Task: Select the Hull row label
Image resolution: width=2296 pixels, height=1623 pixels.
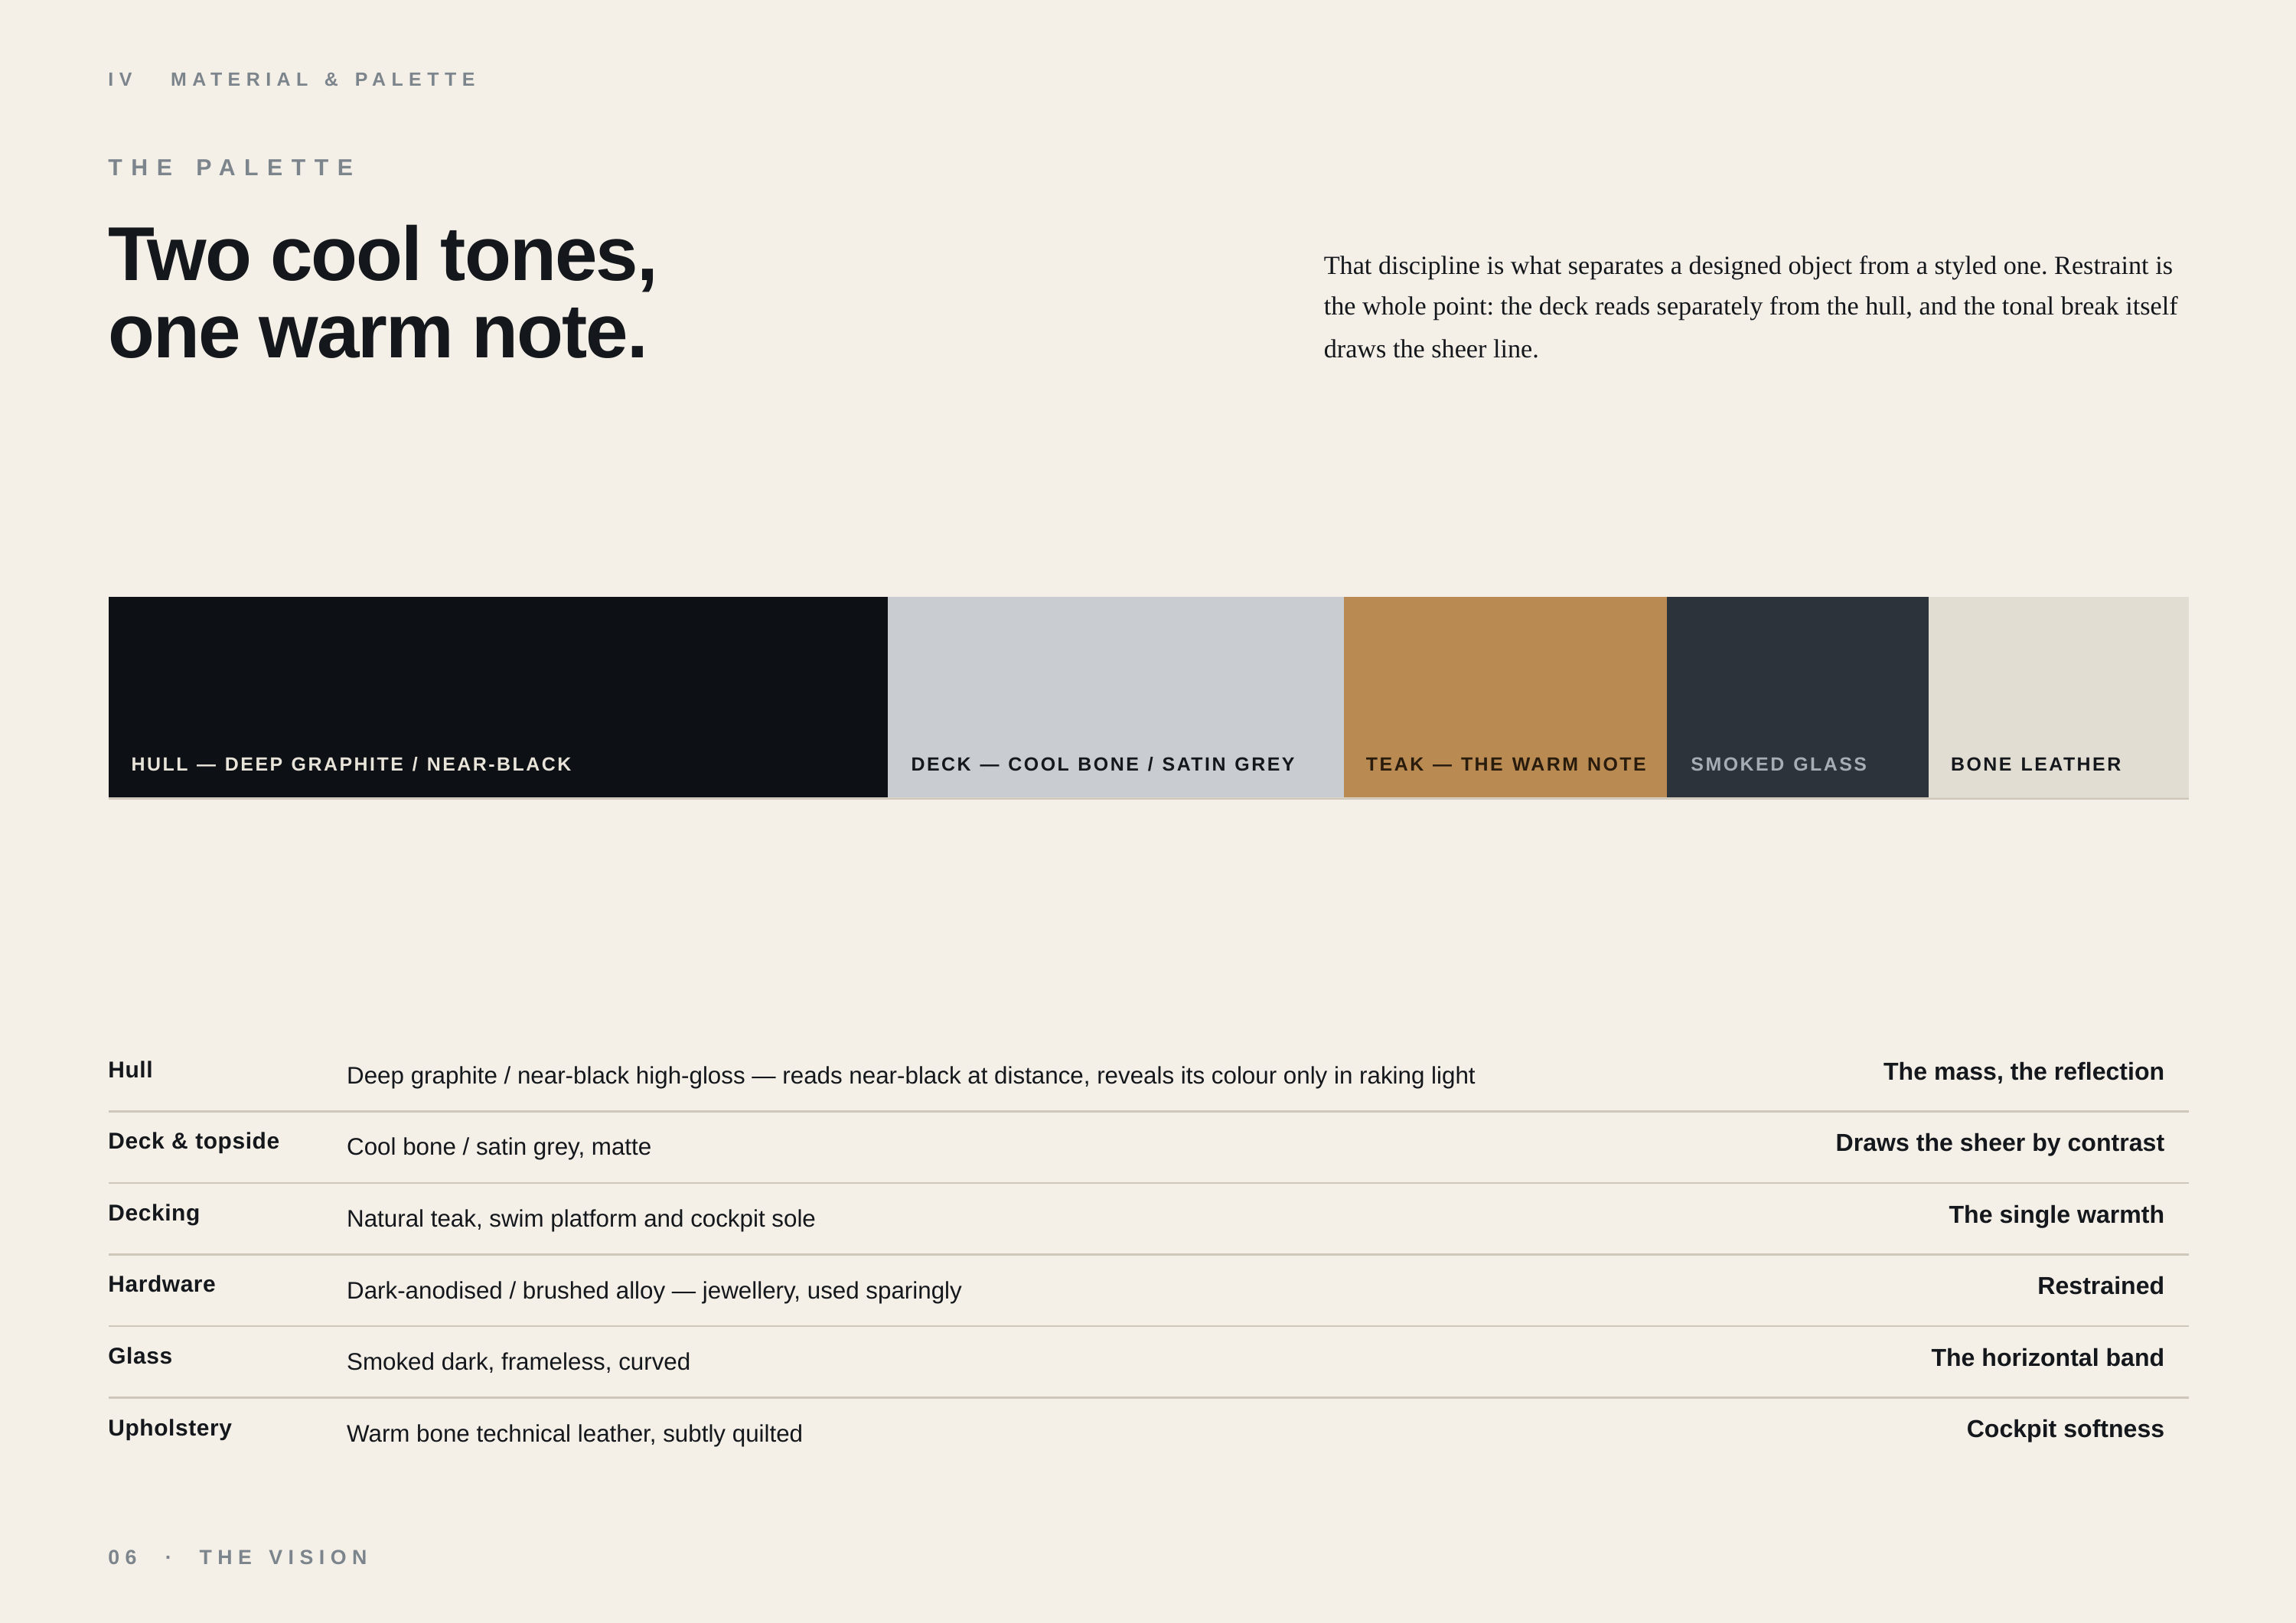Action: [130, 1070]
